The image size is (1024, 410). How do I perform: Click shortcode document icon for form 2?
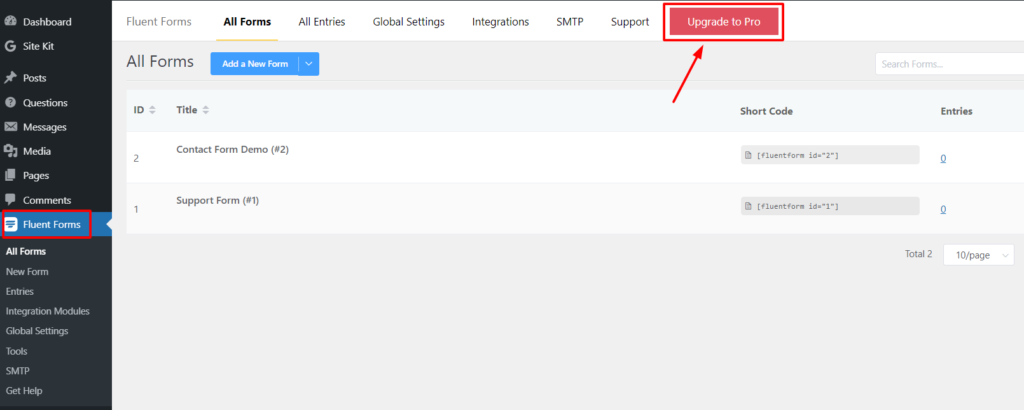click(749, 155)
